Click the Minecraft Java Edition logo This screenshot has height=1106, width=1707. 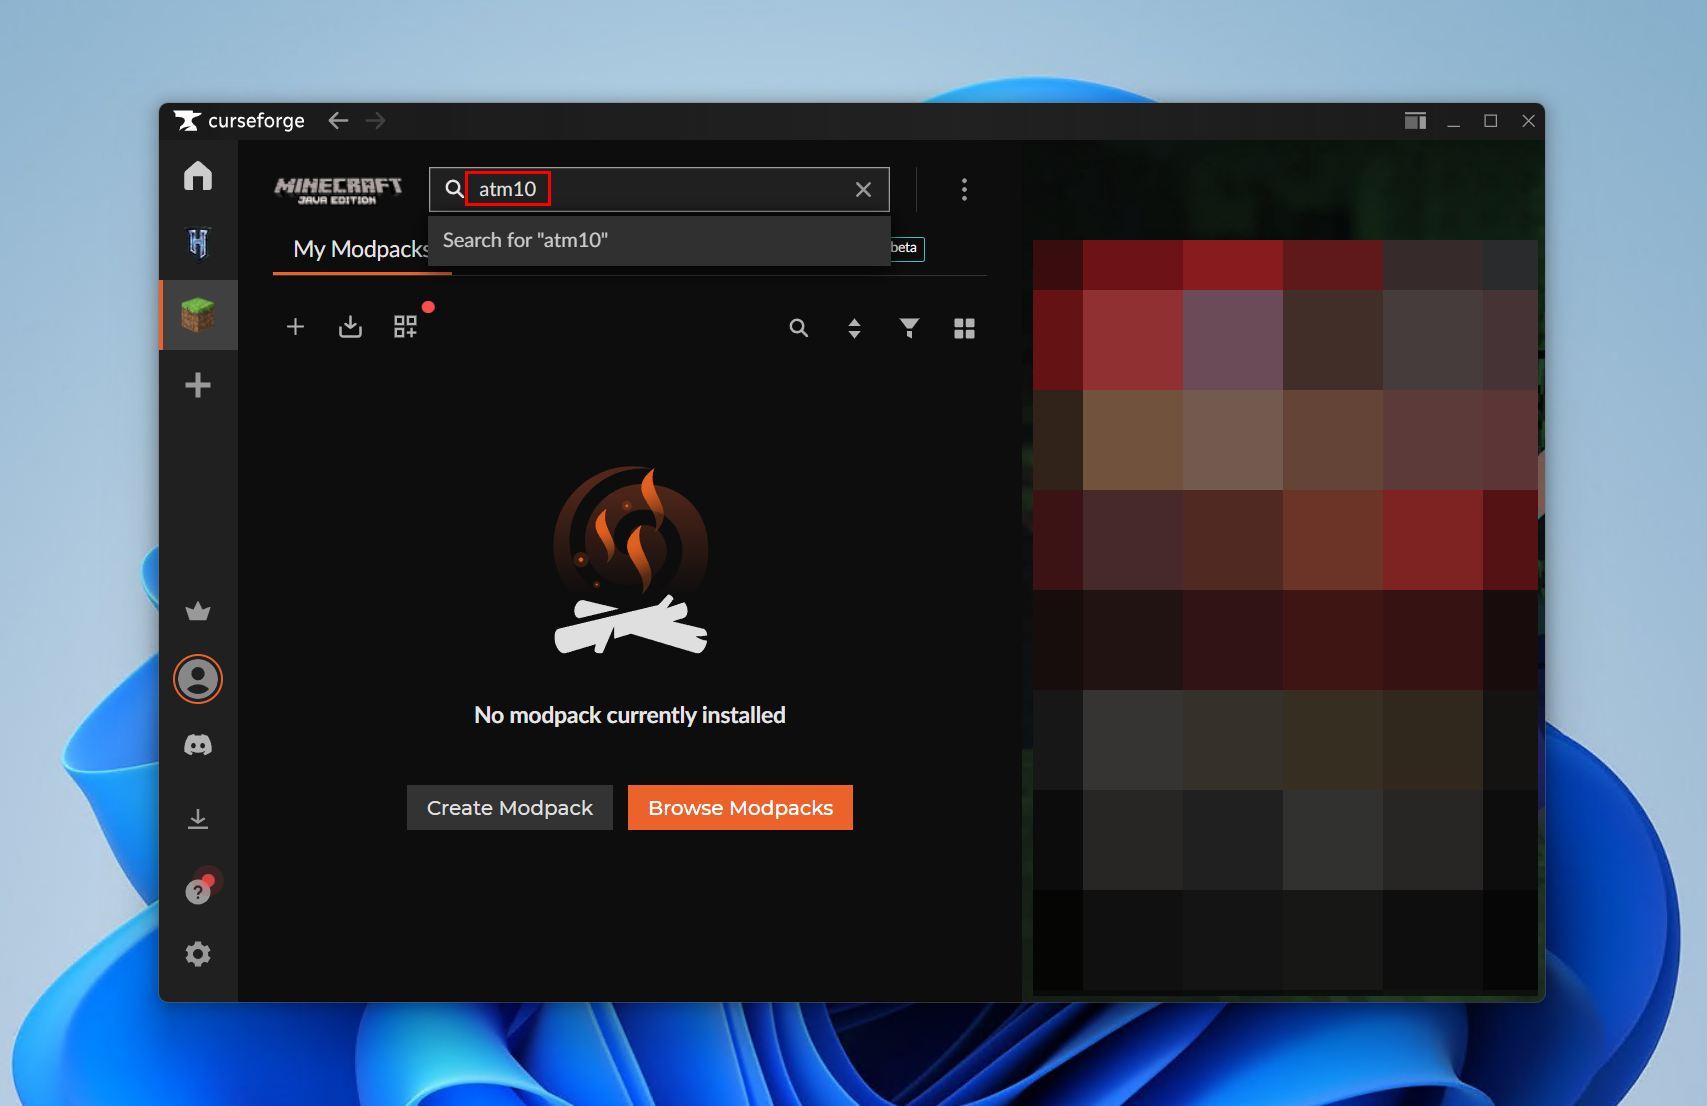(x=338, y=190)
